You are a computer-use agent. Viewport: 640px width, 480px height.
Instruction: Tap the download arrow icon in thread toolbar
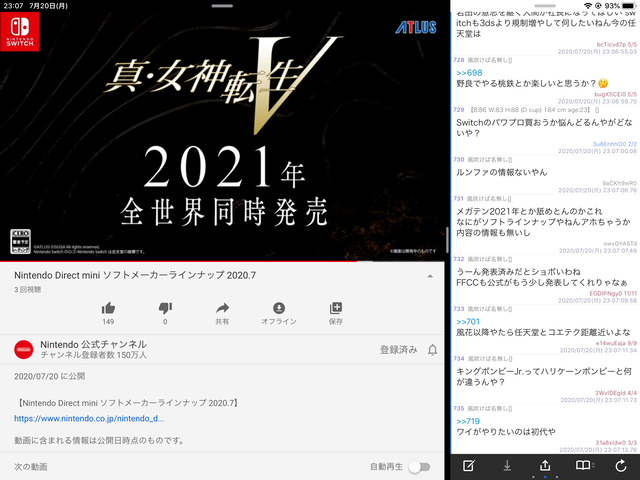click(507, 465)
